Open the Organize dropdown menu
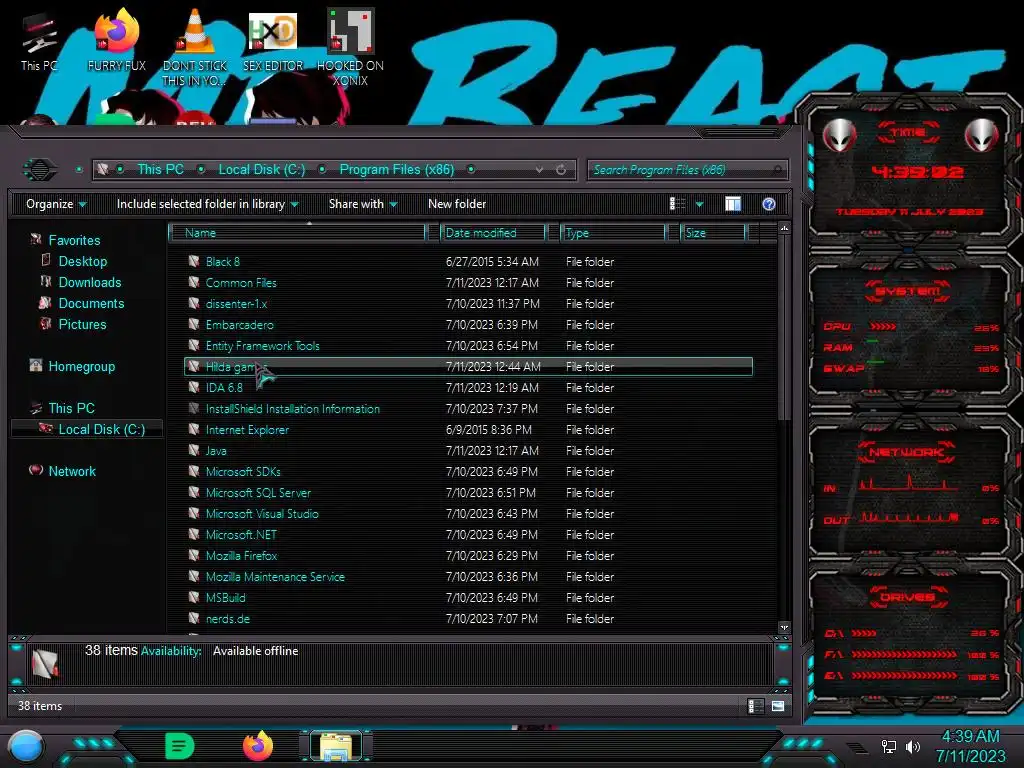Screen dimensions: 1024x768 56,204
